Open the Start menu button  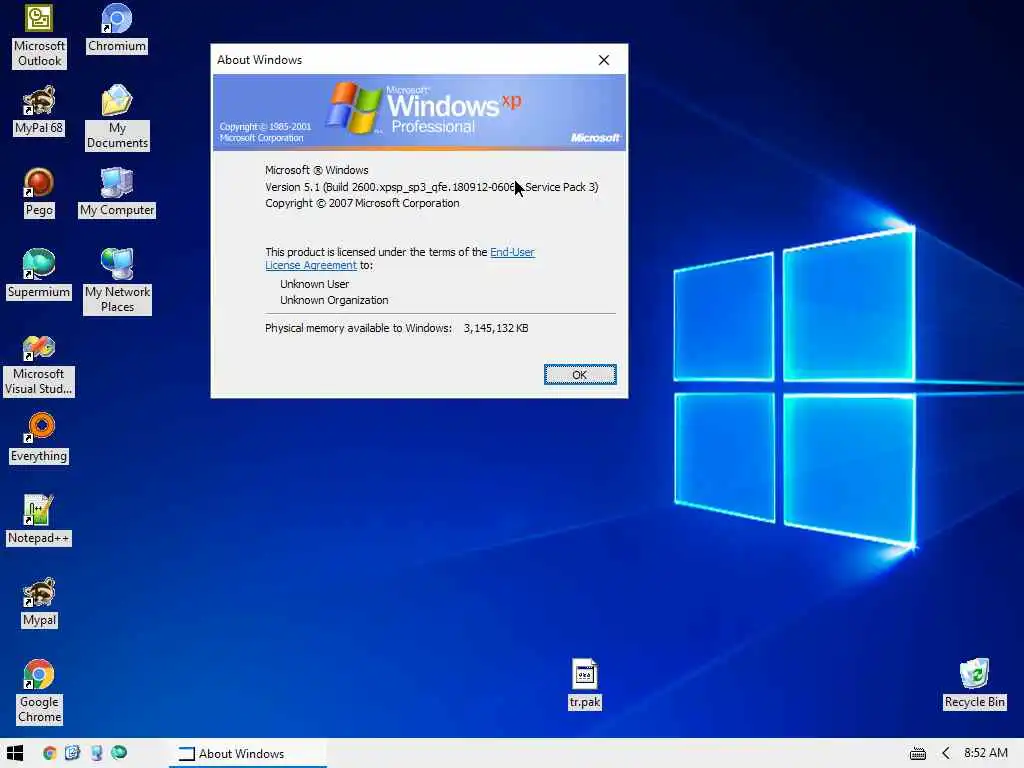15,753
